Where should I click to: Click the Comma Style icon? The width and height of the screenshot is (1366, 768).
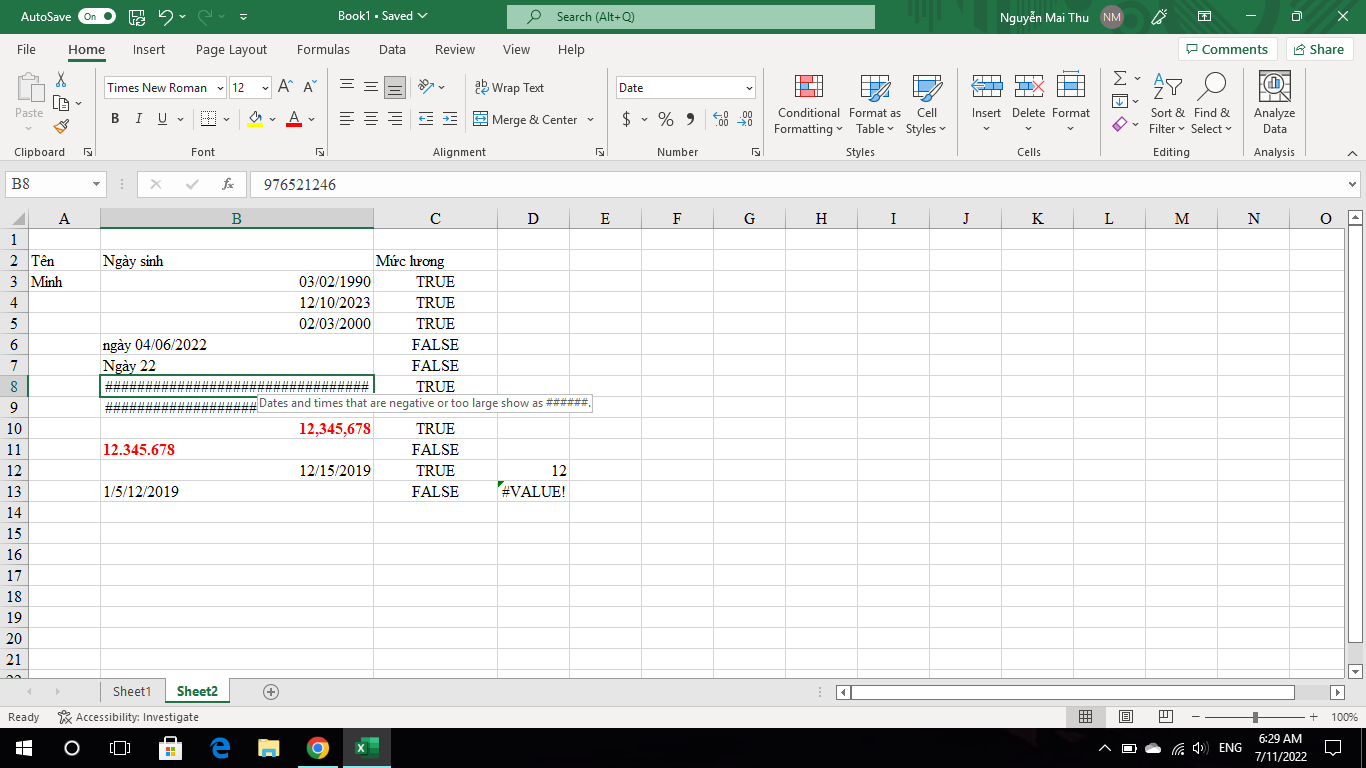(x=690, y=119)
